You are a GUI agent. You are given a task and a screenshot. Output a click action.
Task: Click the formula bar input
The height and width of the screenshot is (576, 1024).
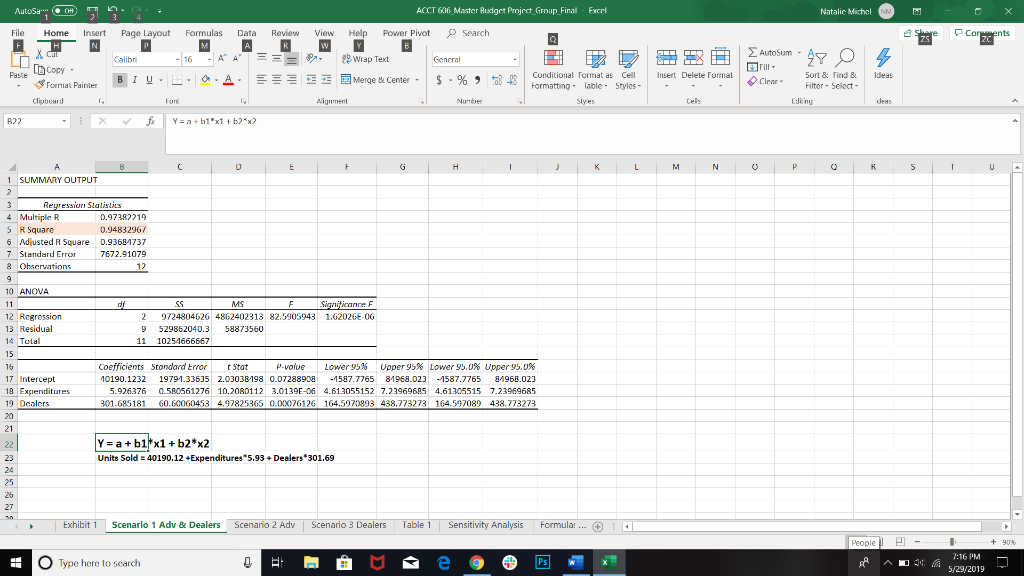pyautogui.click(x=589, y=134)
